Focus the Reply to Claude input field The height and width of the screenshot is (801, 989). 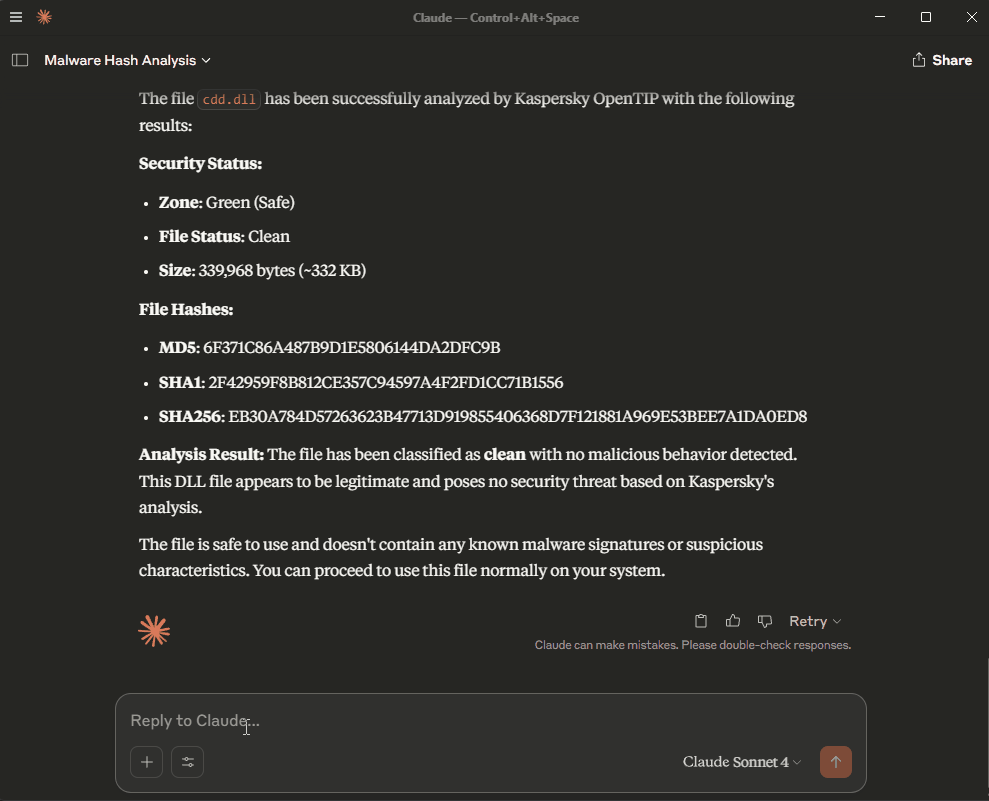[x=491, y=720]
